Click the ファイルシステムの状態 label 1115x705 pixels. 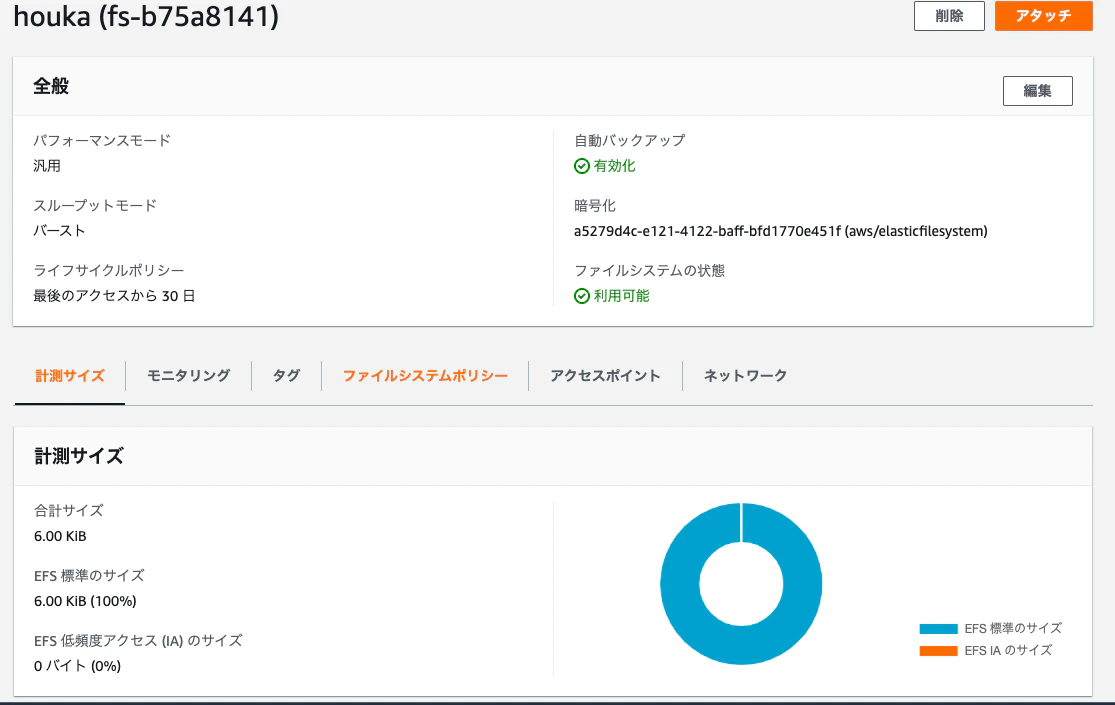click(x=649, y=270)
